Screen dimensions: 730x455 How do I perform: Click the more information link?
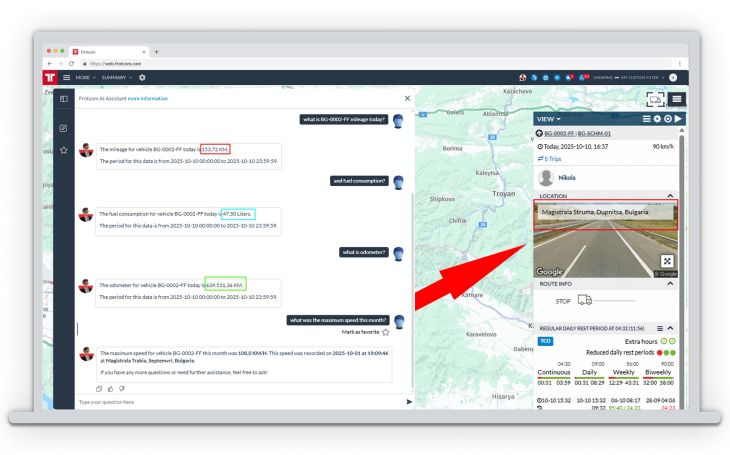pyautogui.click(x=148, y=98)
